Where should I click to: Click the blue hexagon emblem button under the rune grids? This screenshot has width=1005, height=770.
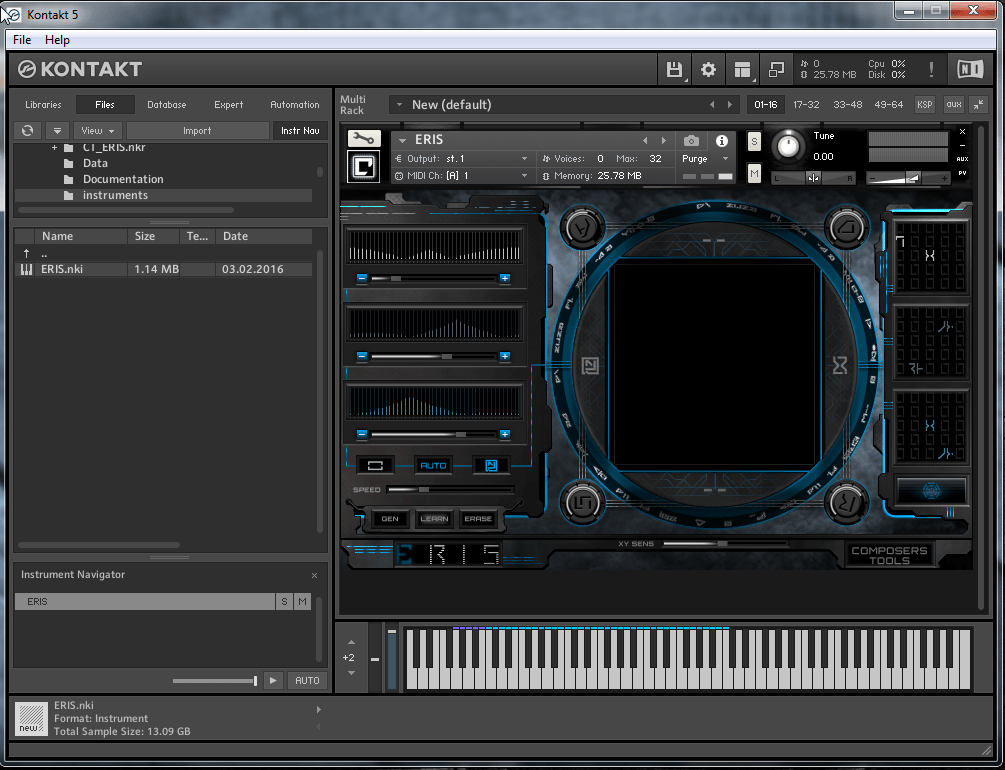point(931,491)
